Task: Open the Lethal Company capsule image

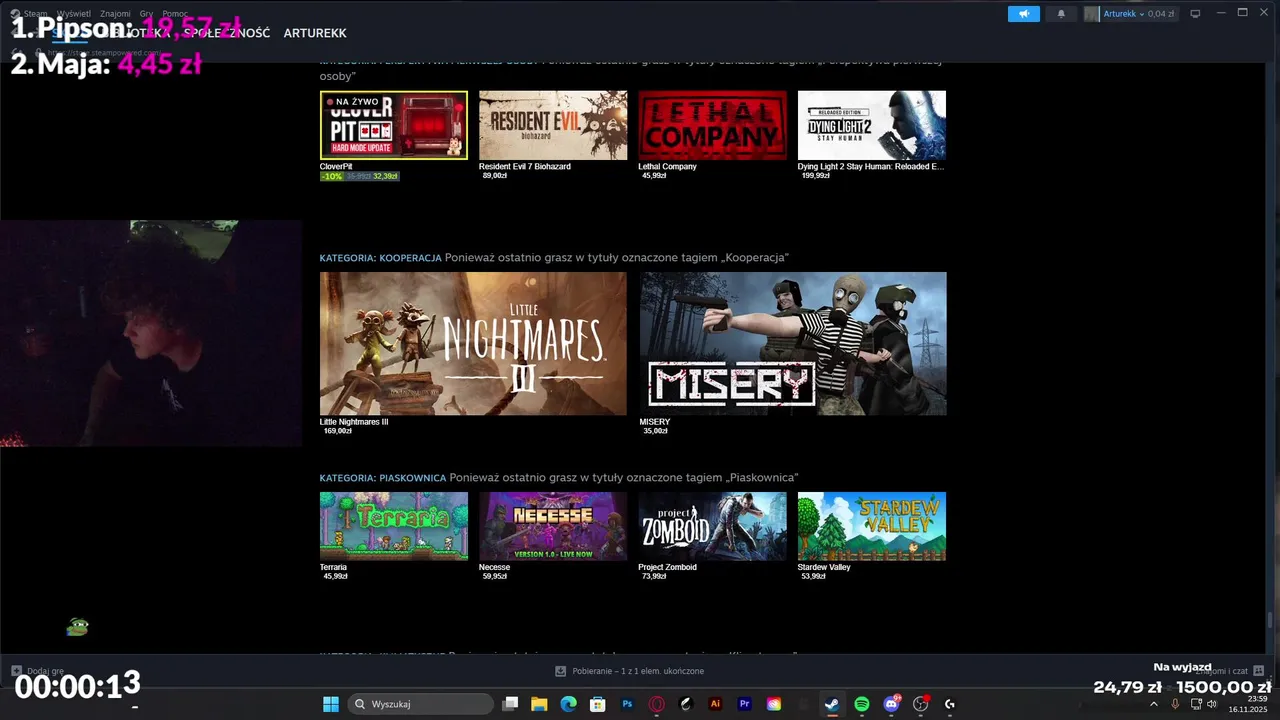Action: tap(712, 125)
